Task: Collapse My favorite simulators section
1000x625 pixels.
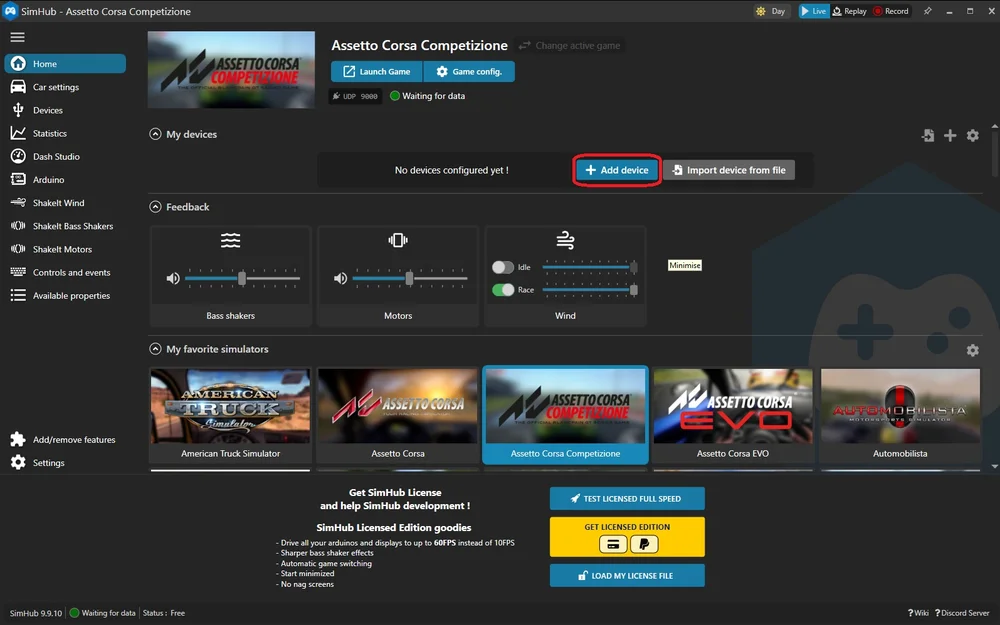Action: (x=155, y=349)
